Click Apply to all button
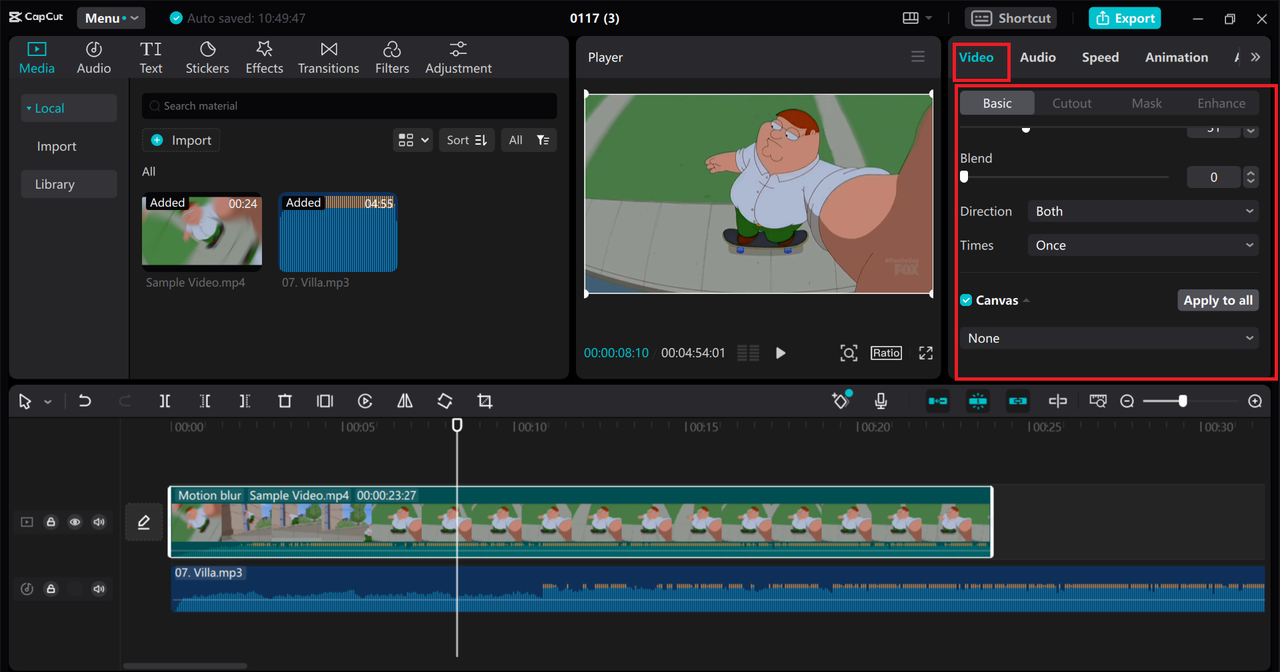 [x=1218, y=300]
